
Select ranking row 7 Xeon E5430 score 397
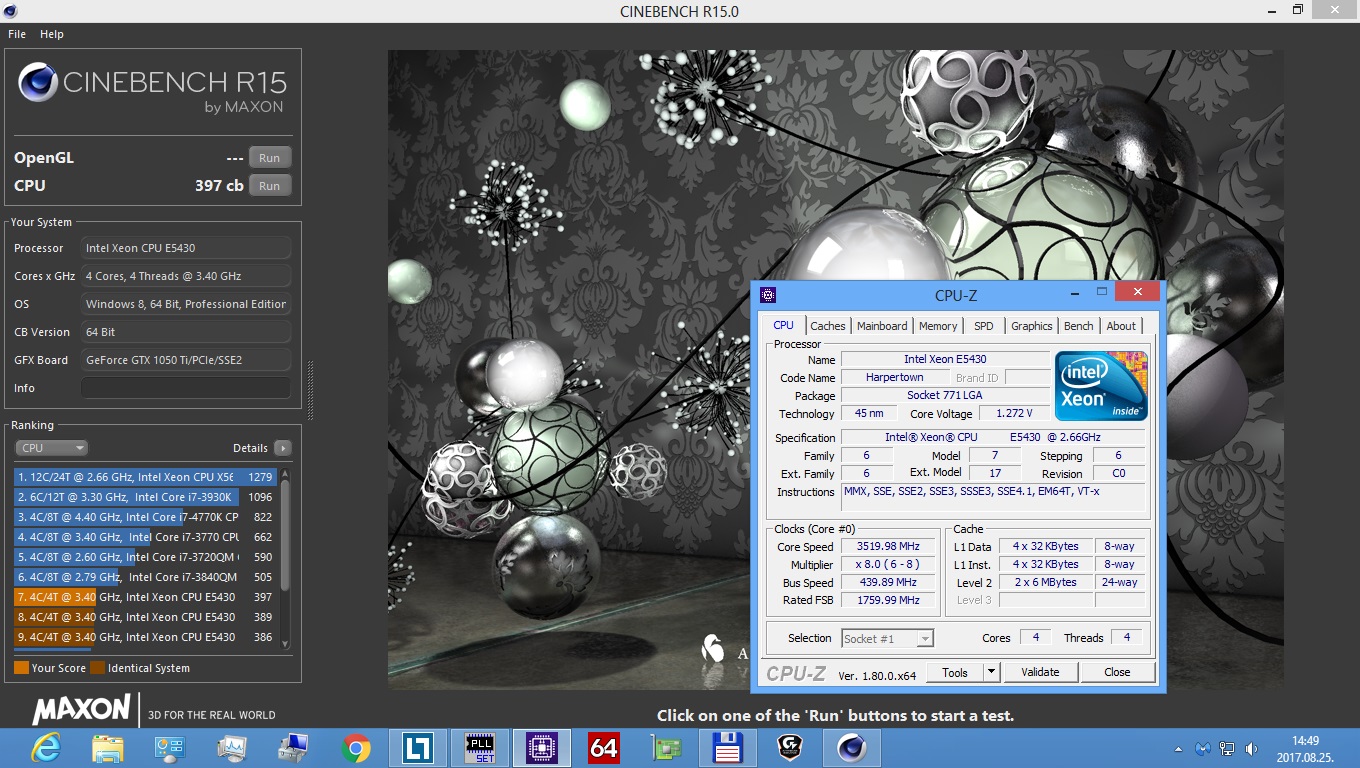(146, 597)
